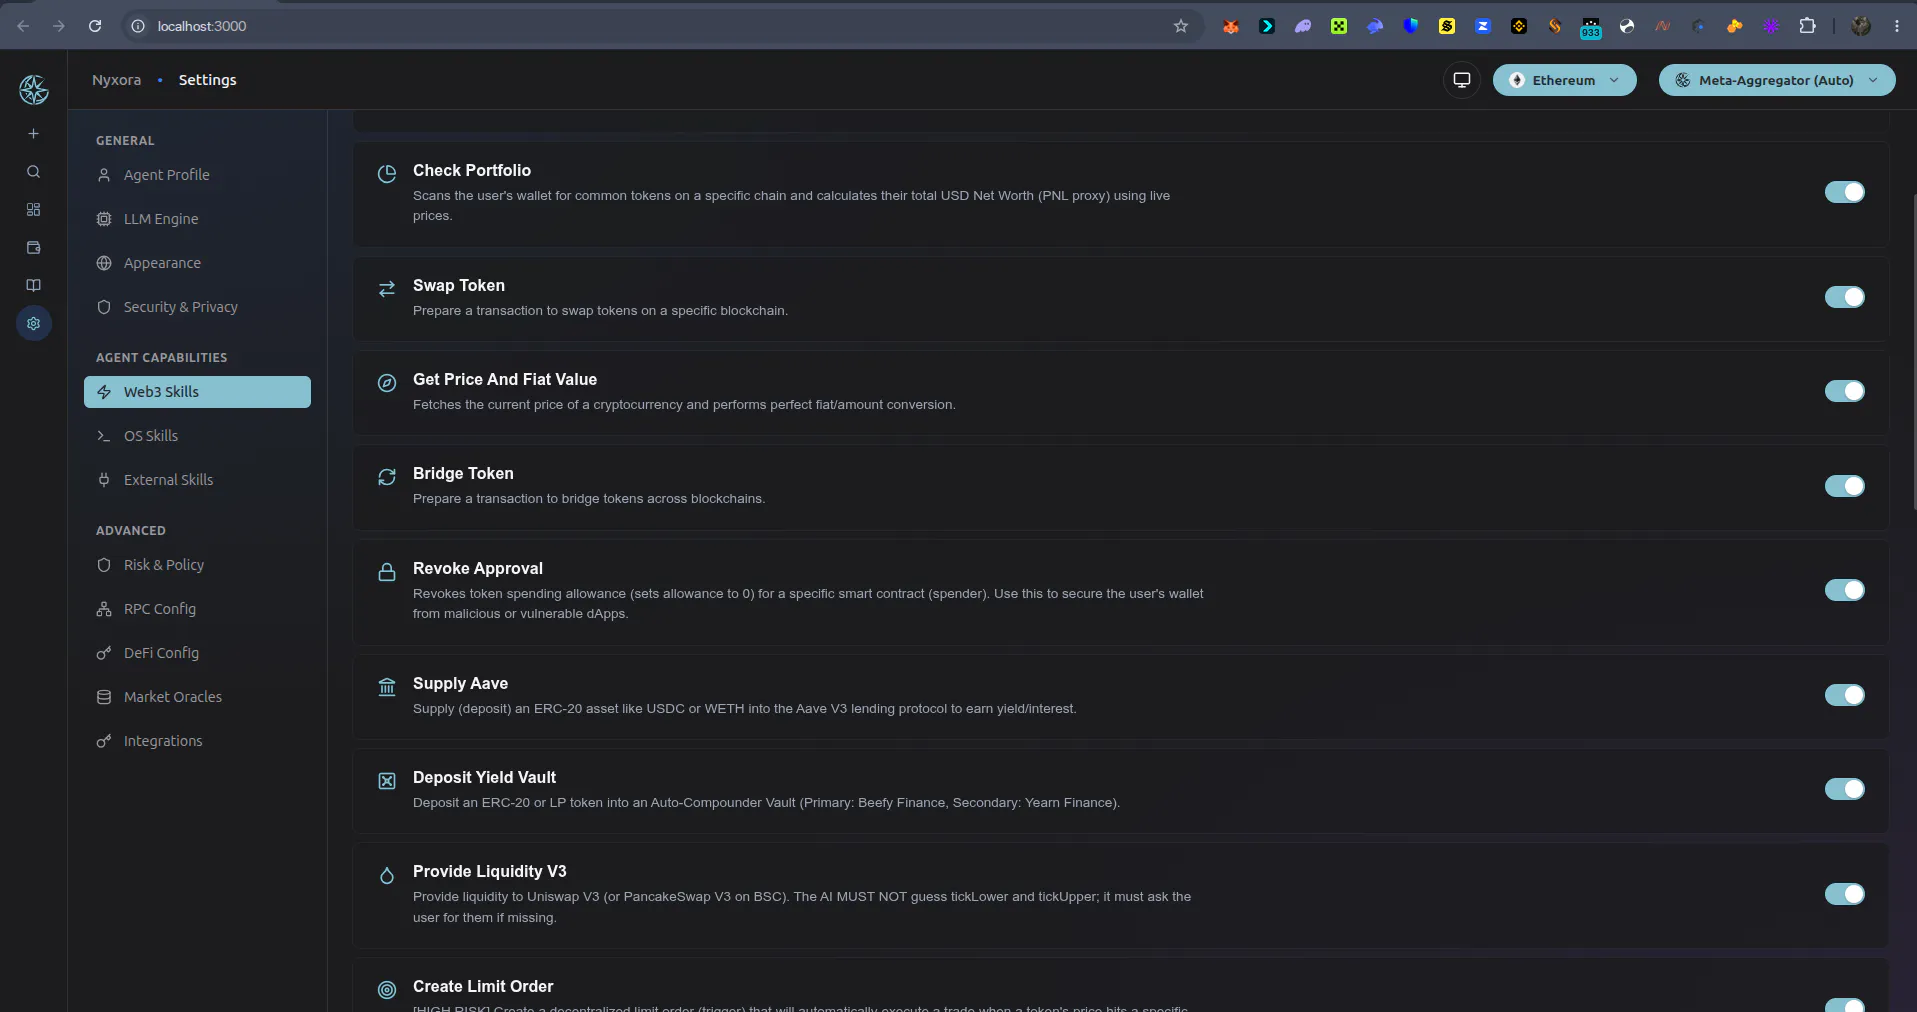Click the page vertical scrollbar

[1913, 350]
